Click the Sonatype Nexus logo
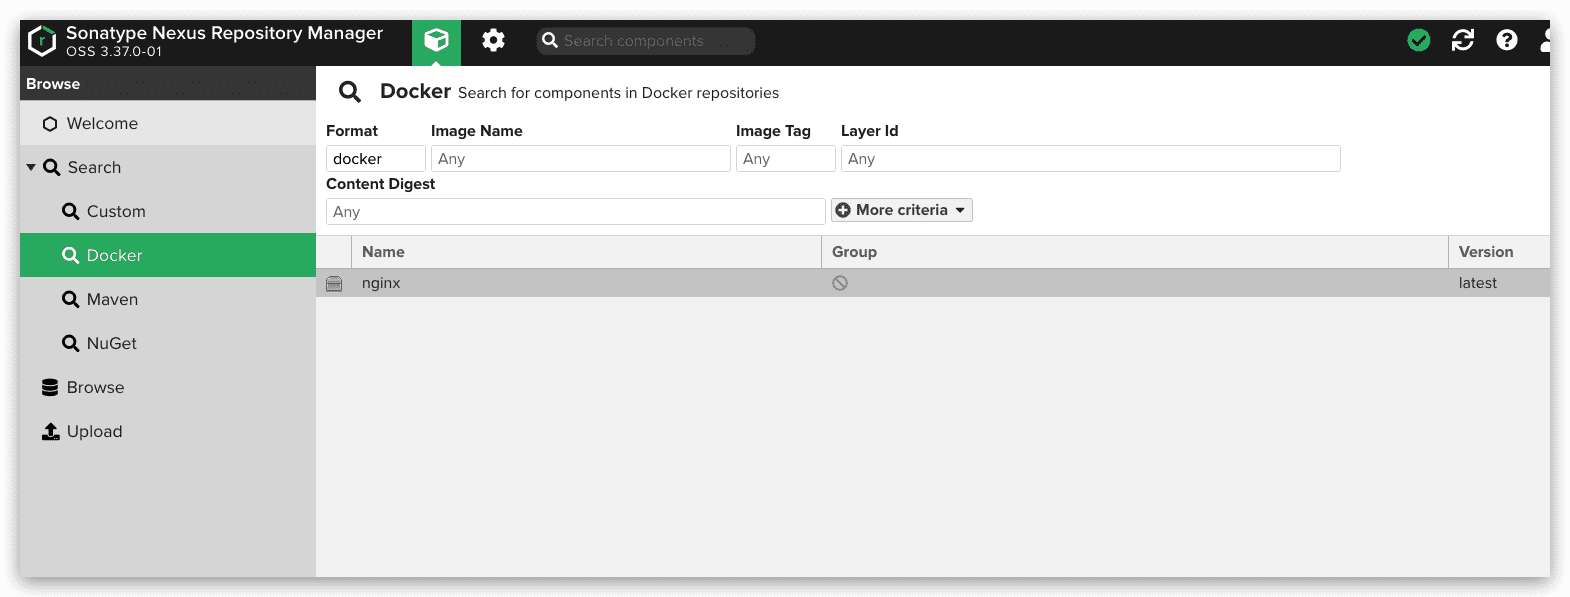1570x597 pixels. click(x=42, y=41)
